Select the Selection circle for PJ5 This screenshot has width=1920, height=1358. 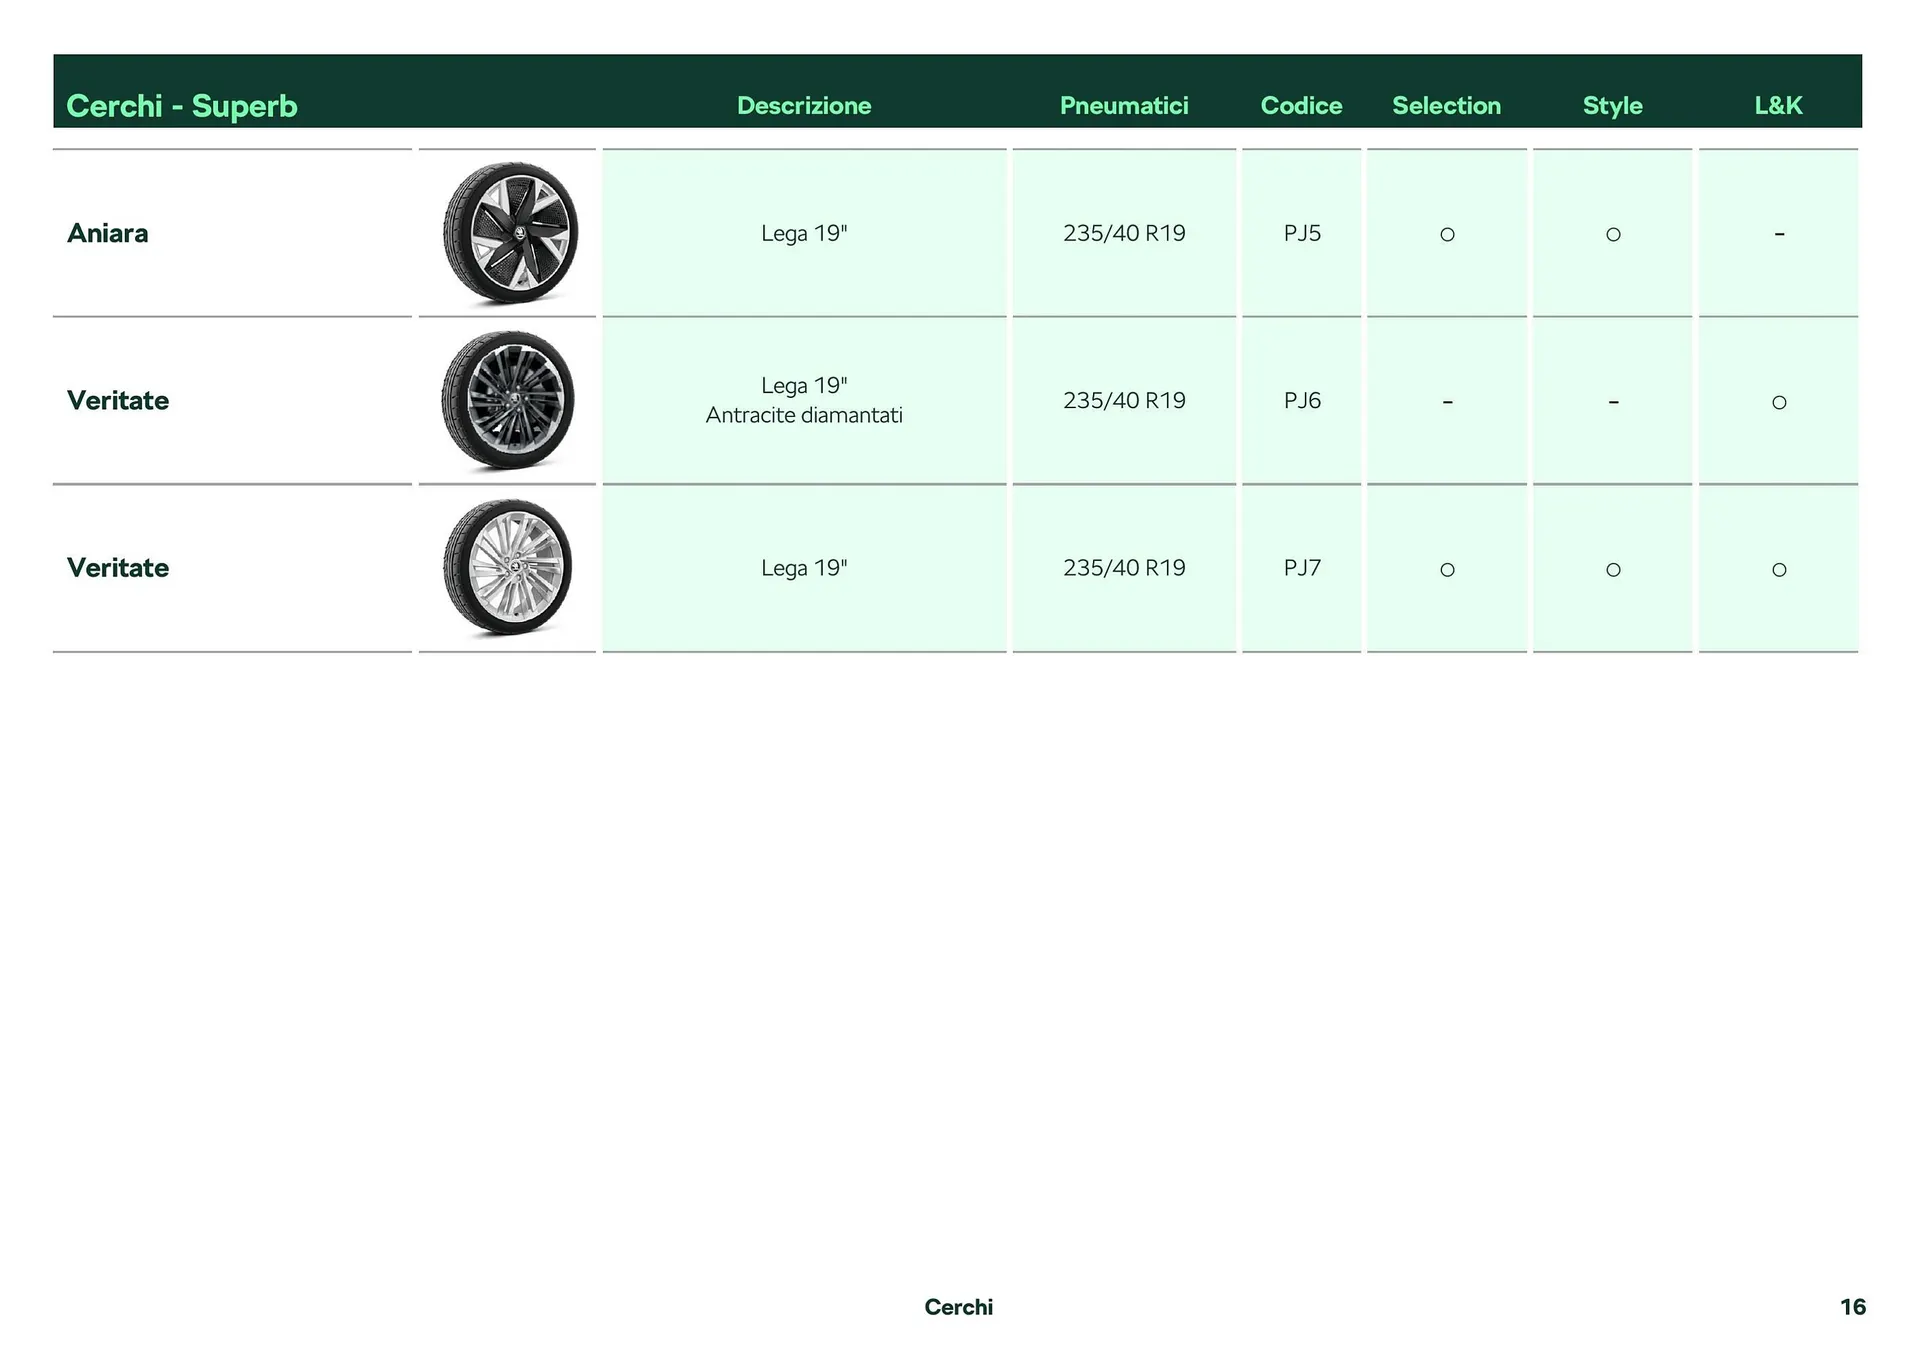(1446, 234)
